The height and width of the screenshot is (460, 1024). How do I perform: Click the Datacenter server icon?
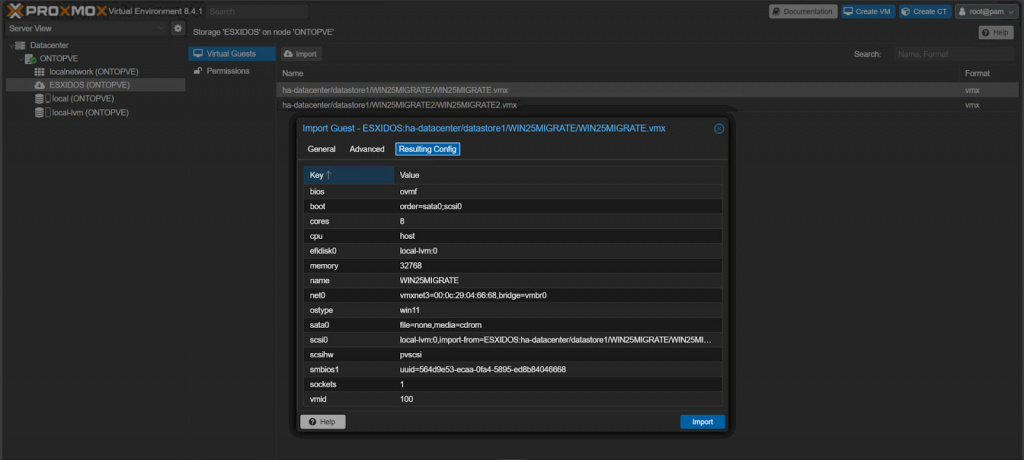pyautogui.click(x=20, y=45)
